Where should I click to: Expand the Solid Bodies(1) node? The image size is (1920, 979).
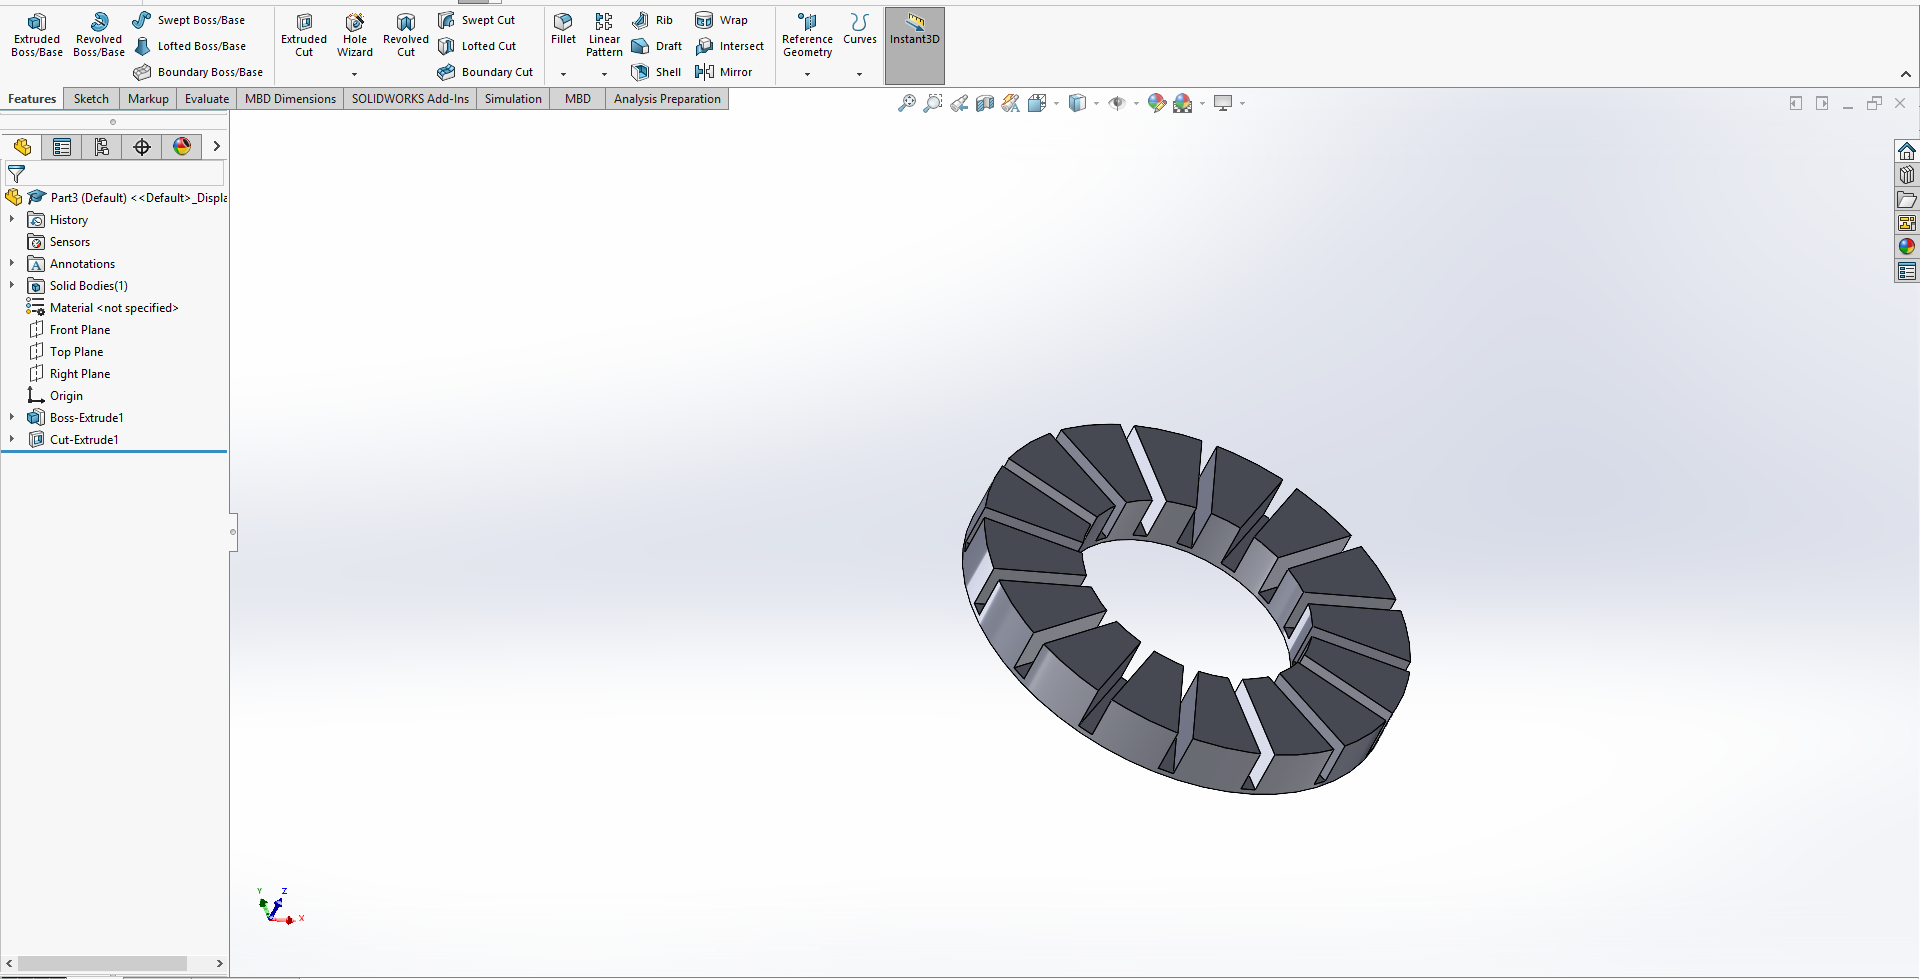(x=12, y=285)
